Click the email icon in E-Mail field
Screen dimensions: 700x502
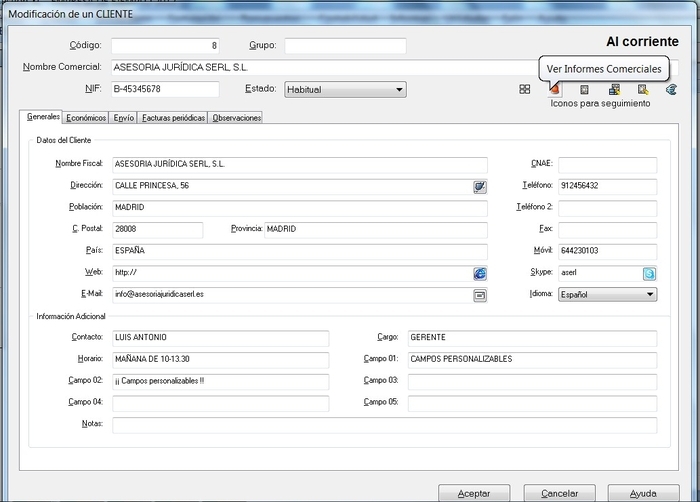point(479,295)
